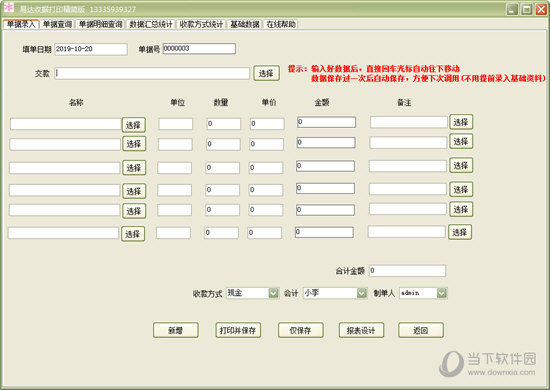
Task: Click 选择 beside sixth row 名称 field
Action: [x=133, y=234]
